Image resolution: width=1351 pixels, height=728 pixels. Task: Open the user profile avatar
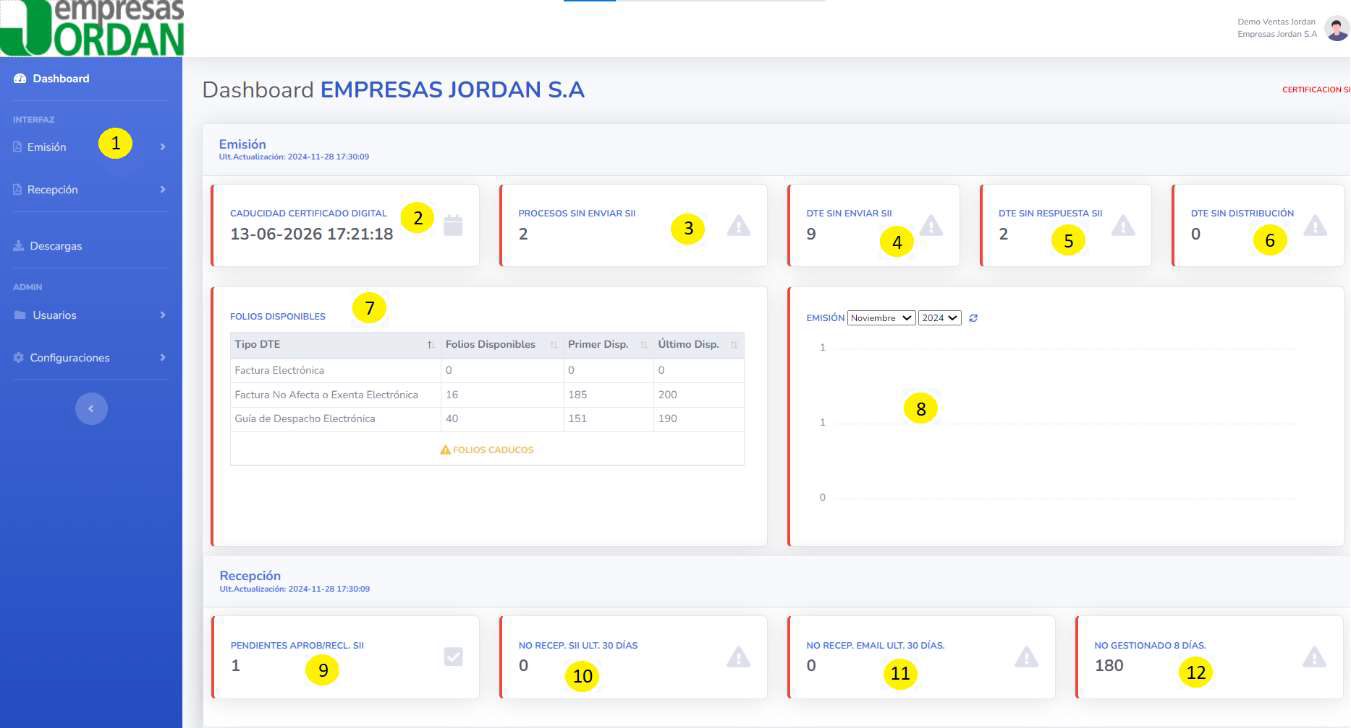pyautogui.click(x=1337, y=28)
